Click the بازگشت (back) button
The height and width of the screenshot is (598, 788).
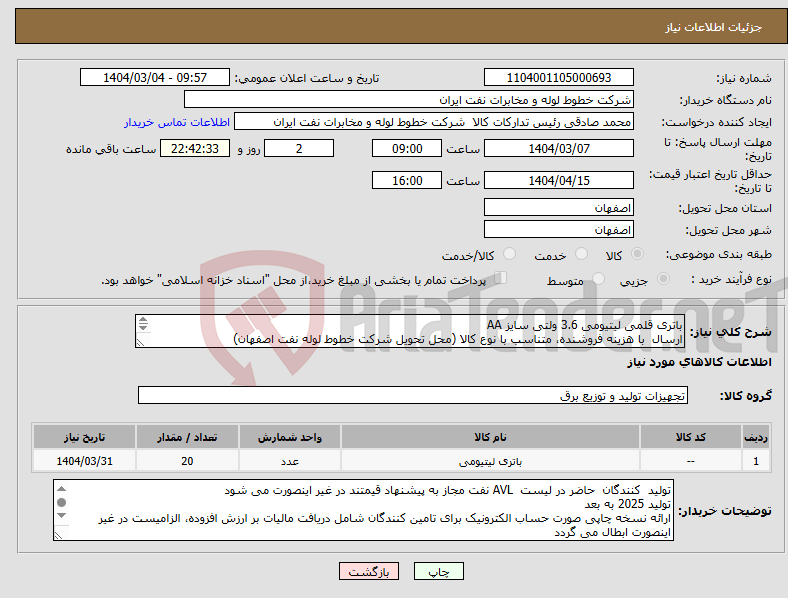pos(369,571)
